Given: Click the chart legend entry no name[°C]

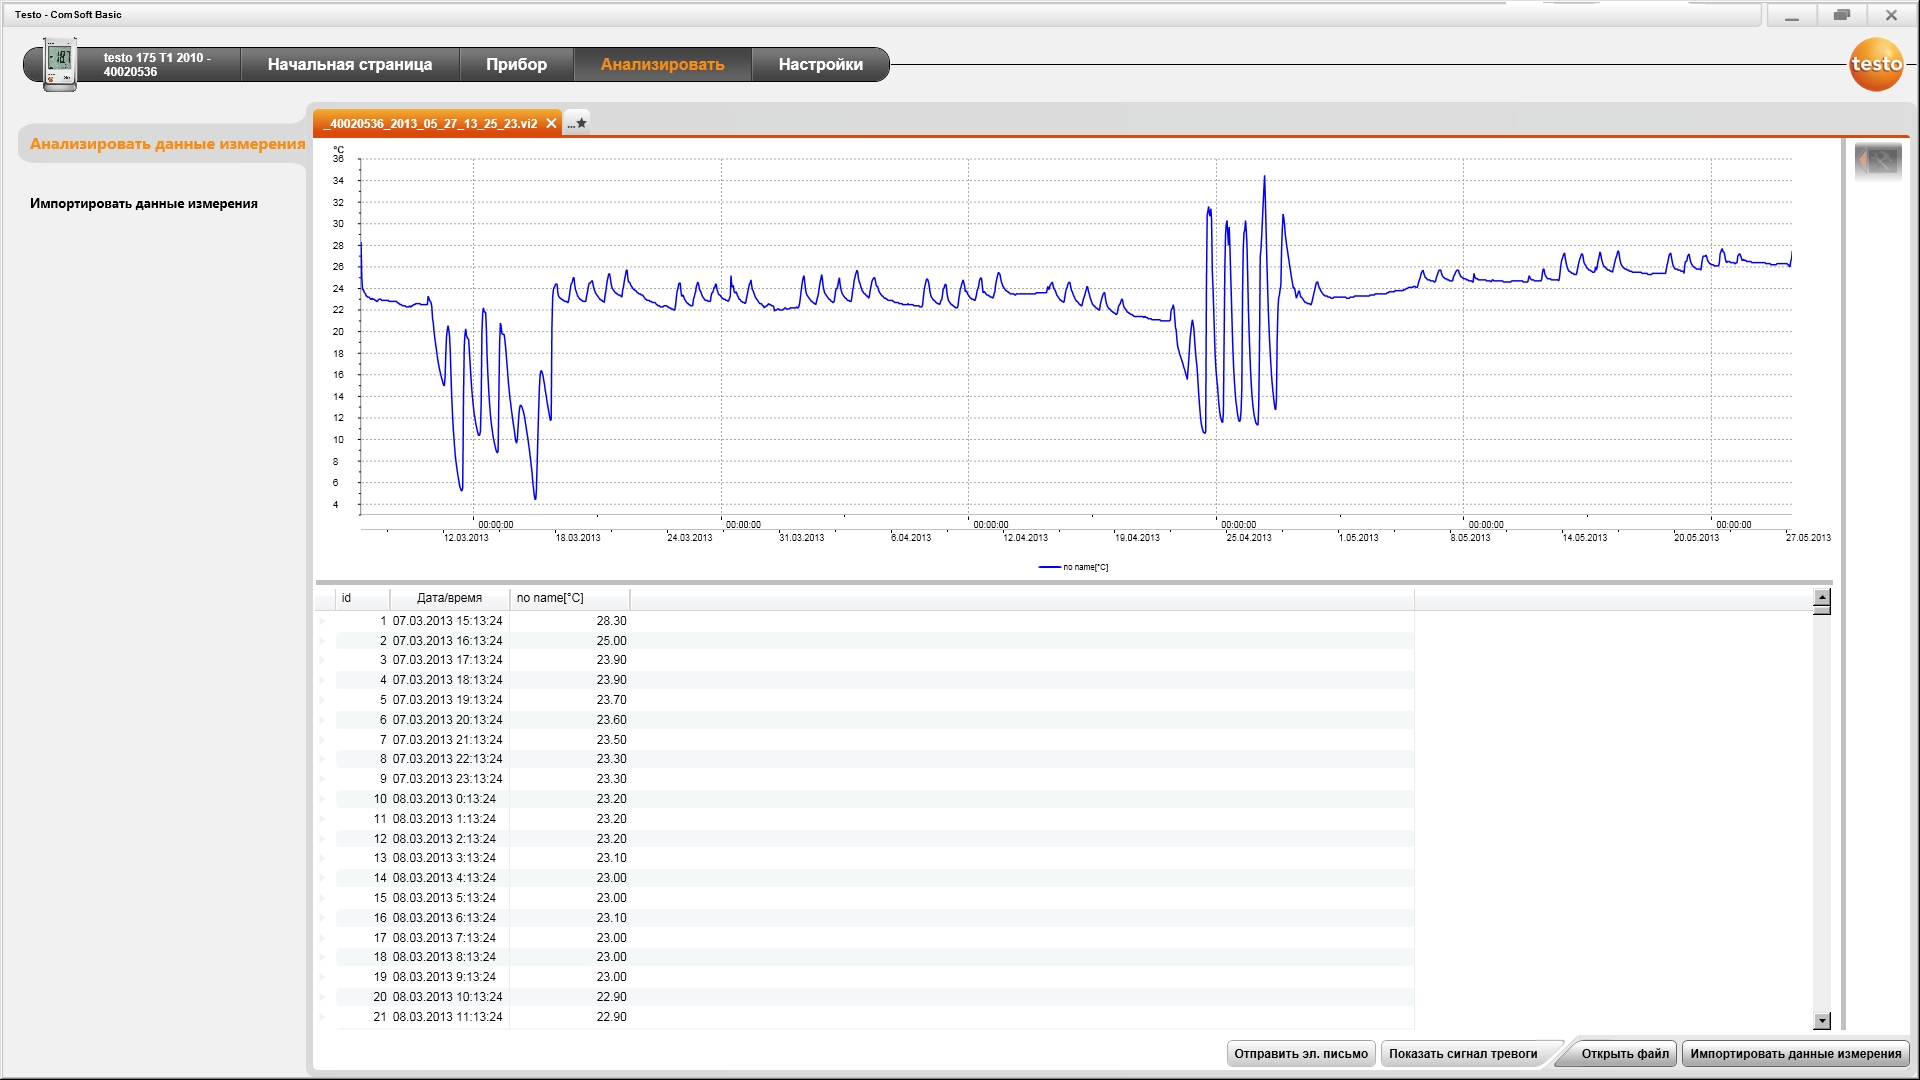Looking at the screenshot, I should pos(1073,567).
